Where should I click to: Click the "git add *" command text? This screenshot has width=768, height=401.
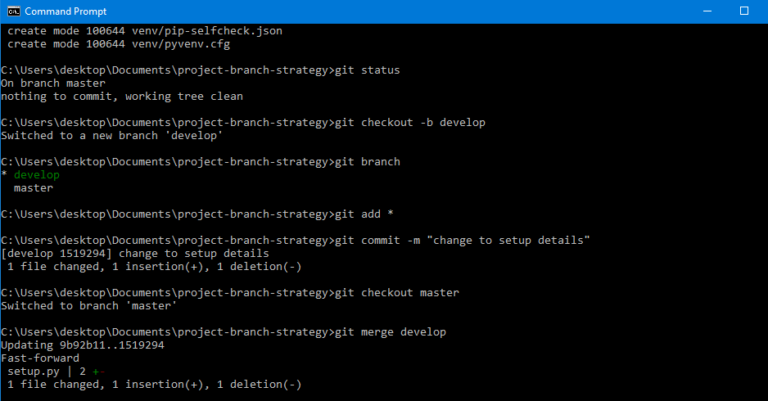359,213
